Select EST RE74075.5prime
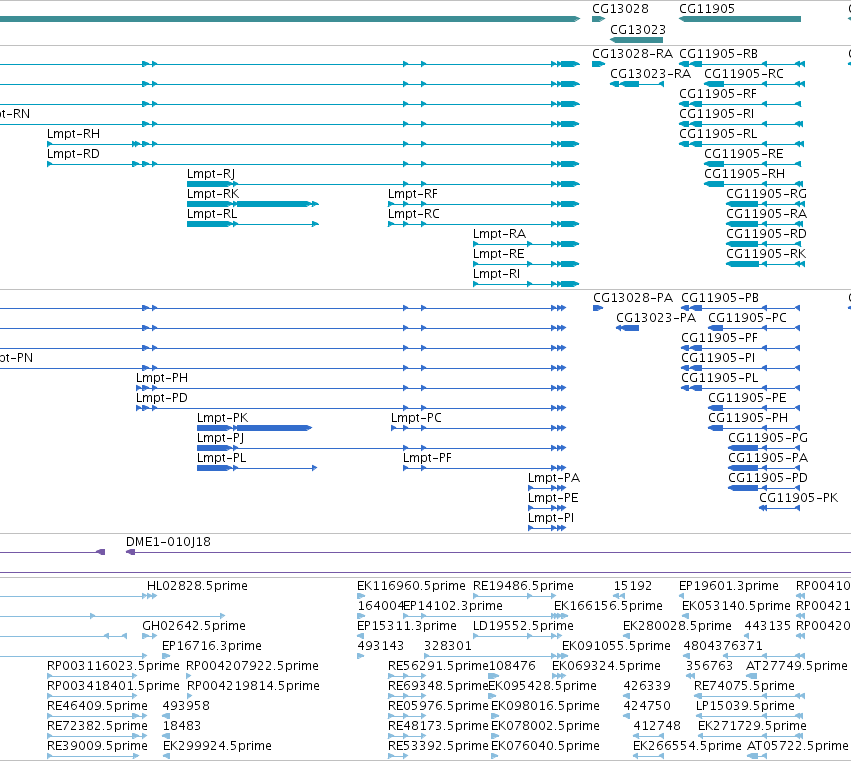The width and height of the screenshot is (851, 761). pos(744,687)
